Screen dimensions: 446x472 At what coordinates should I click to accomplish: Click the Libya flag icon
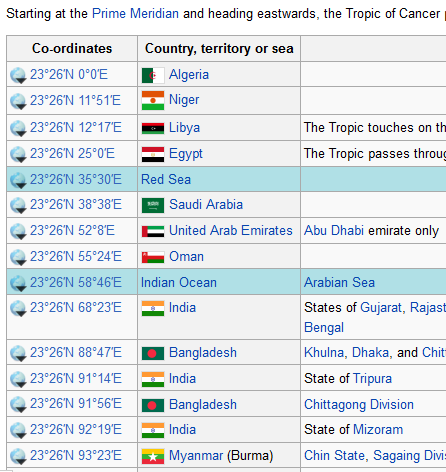(153, 128)
